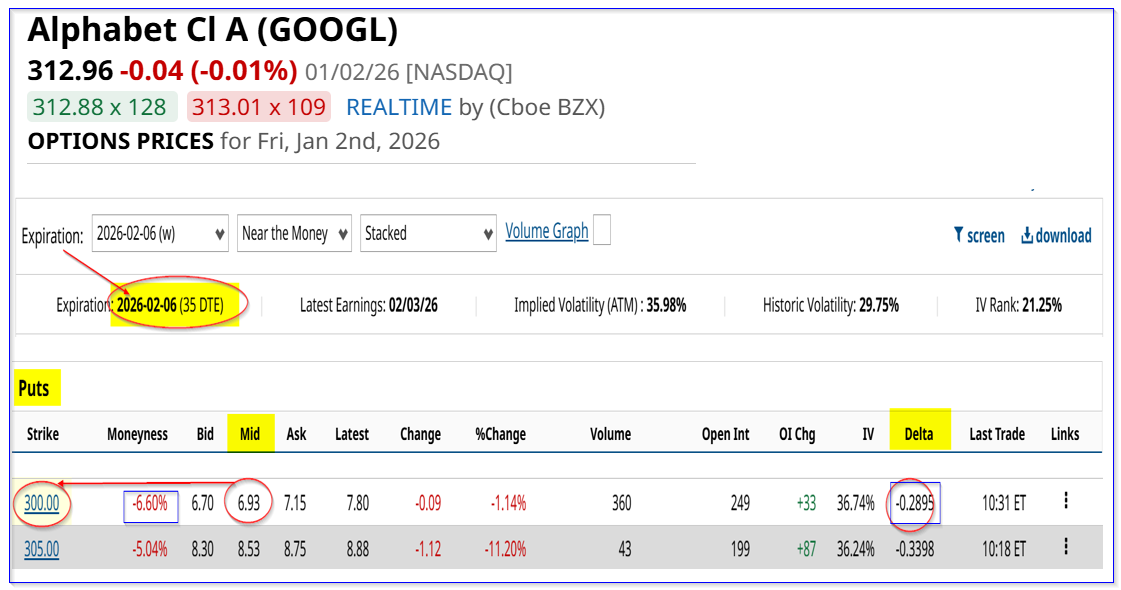Expand the Near the Money dropdown
The height and width of the screenshot is (590, 1121).
coord(294,234)
